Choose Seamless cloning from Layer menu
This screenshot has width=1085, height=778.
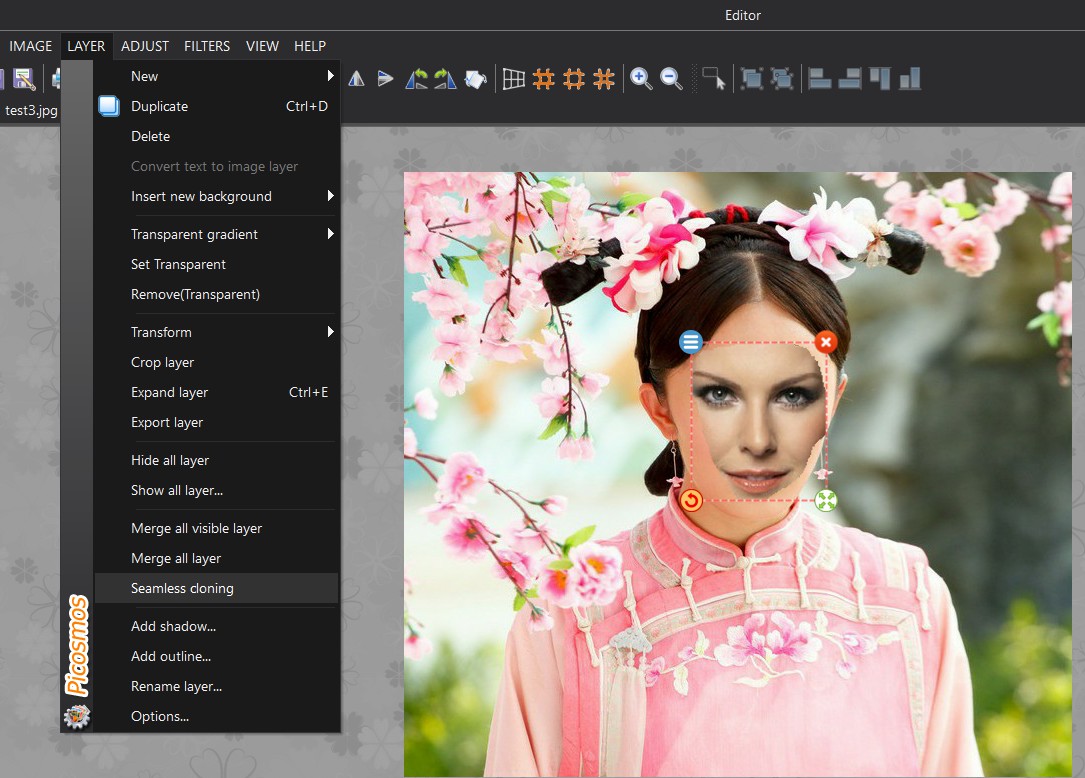pyautogui.click(x=182, y=588)
